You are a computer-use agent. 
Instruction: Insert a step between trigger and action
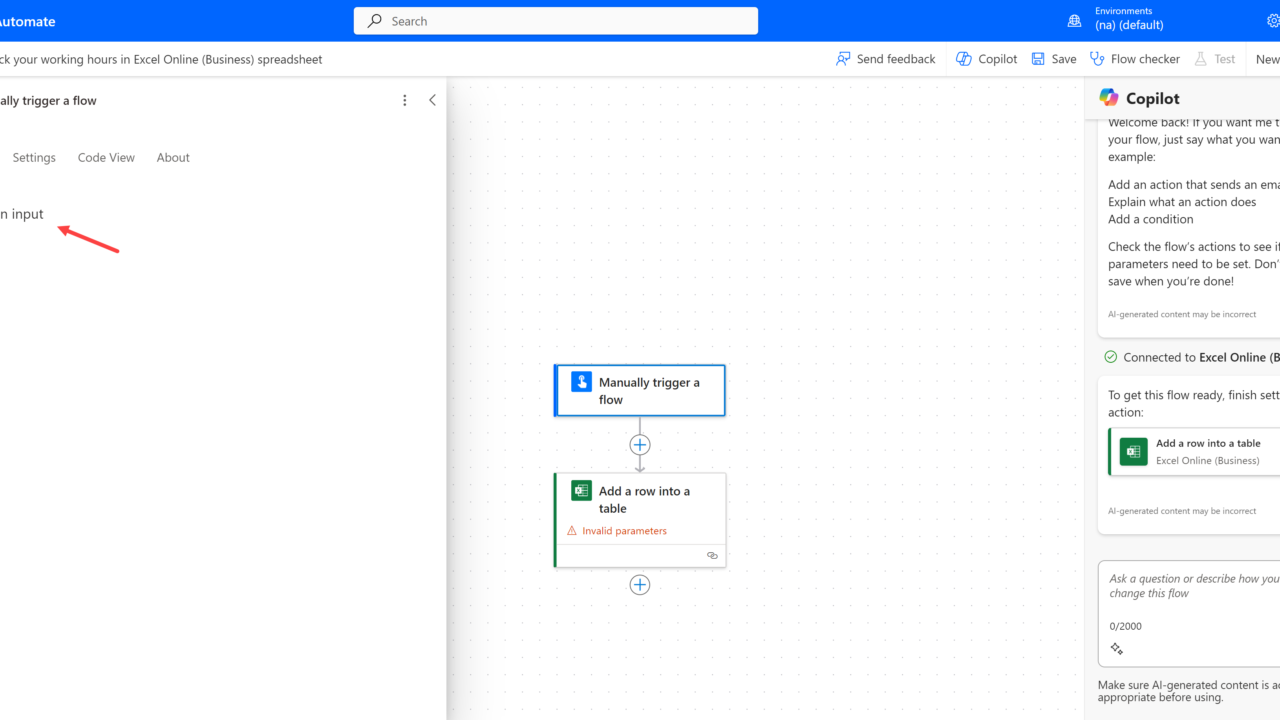640,444
